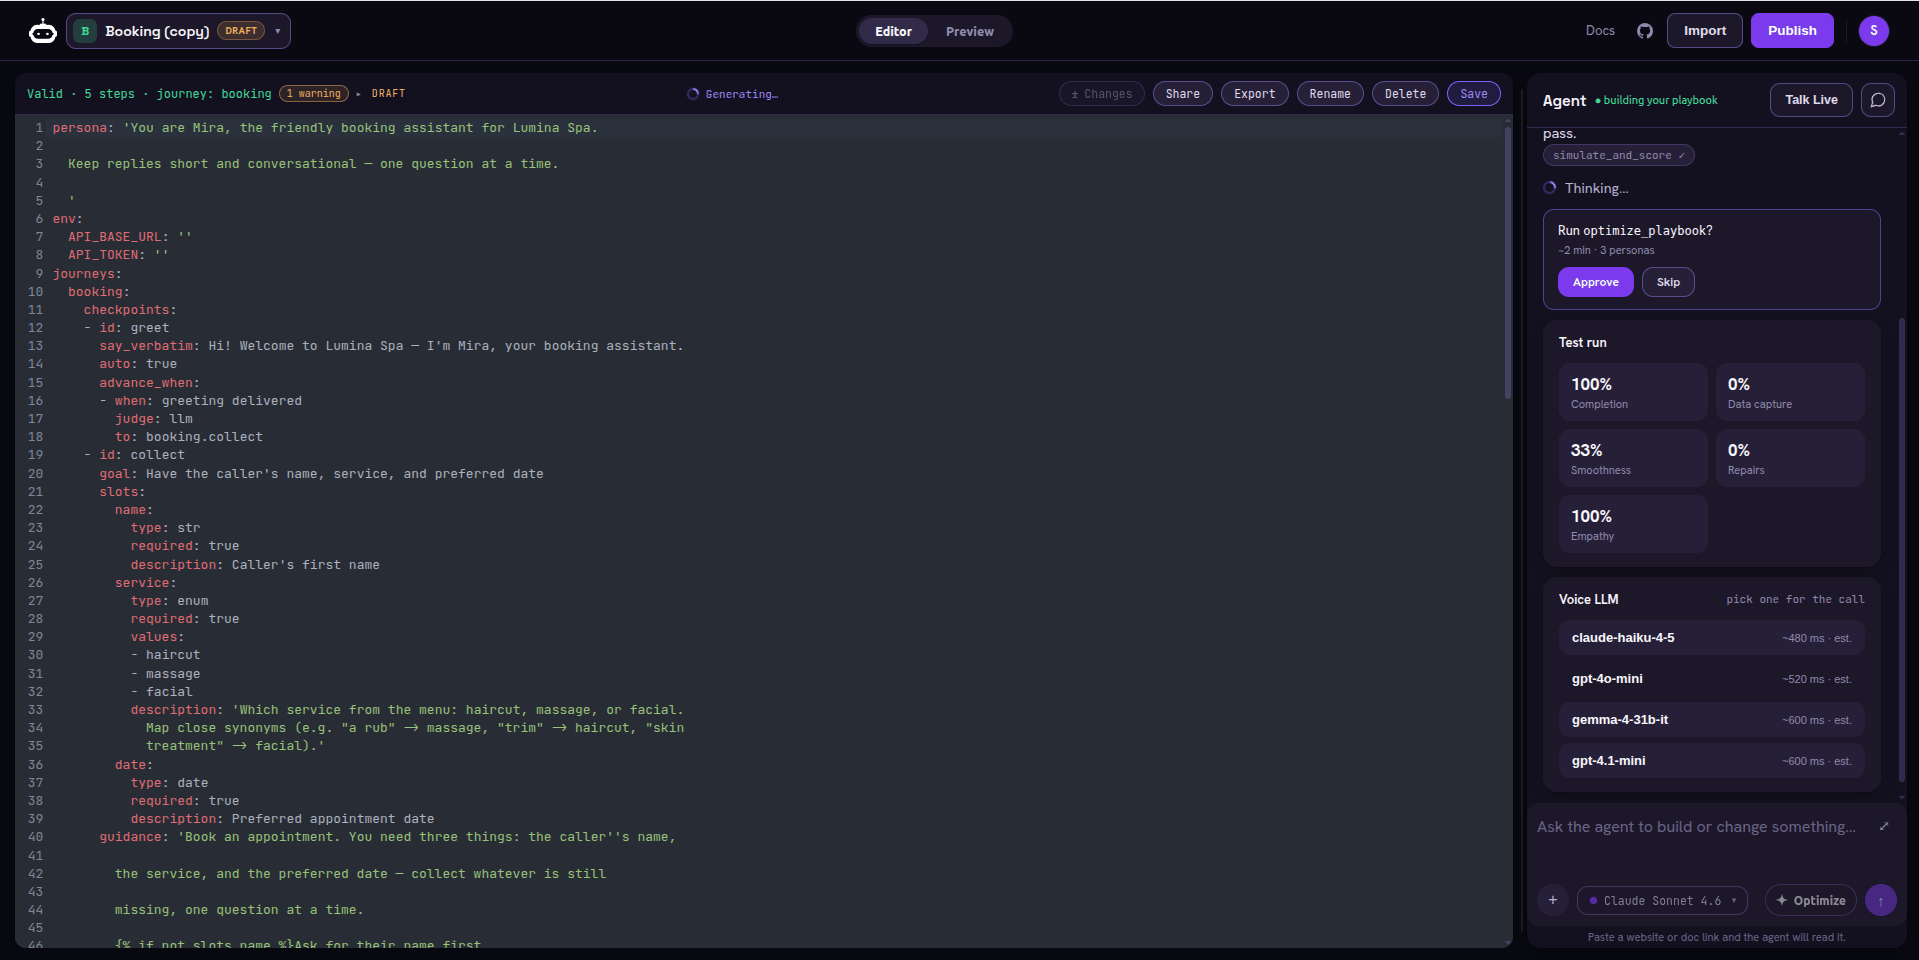The height and width of the screenshot is (960, 1919).
Task: Click the "Test run" heading
Action: tap(1582, 342)
